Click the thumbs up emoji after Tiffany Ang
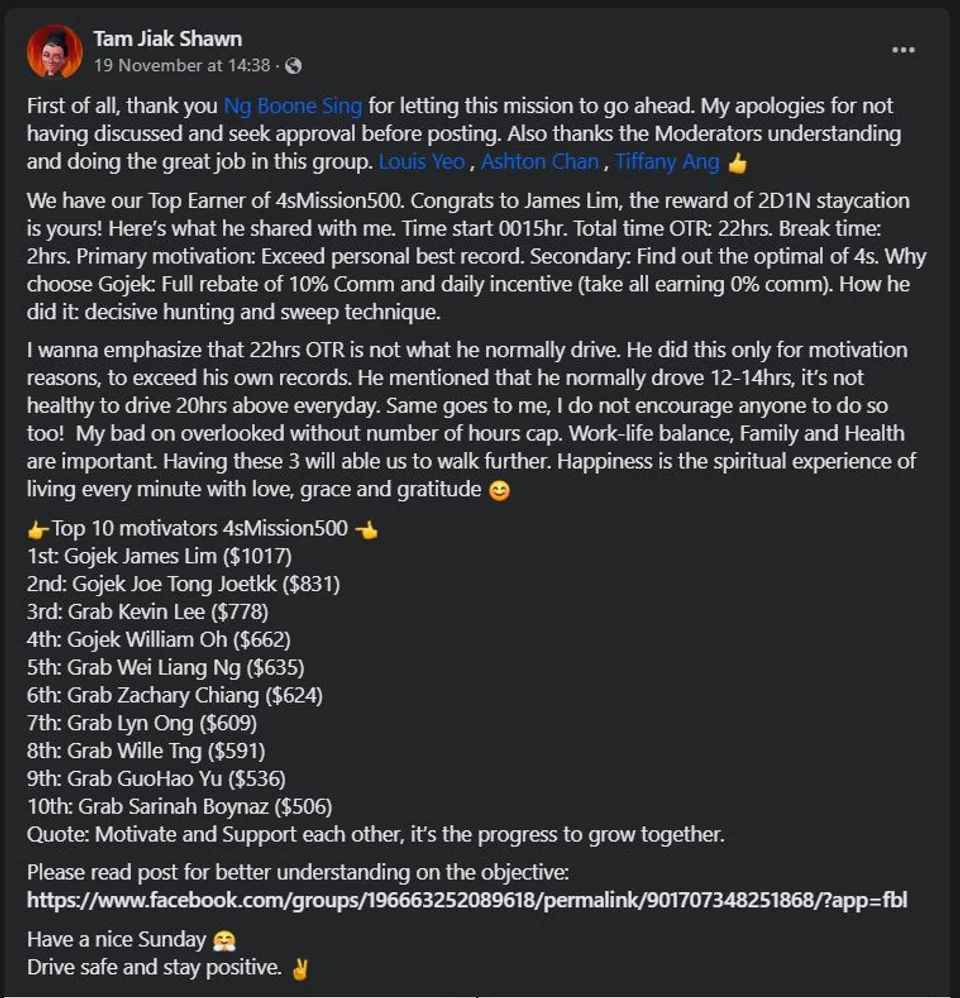 [x=737, y=162]
